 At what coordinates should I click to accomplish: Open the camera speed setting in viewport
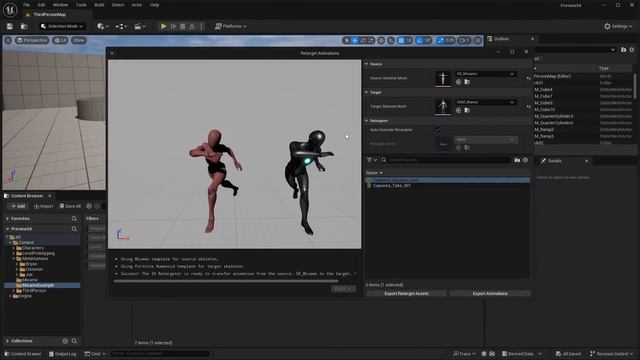click(464, 40)
